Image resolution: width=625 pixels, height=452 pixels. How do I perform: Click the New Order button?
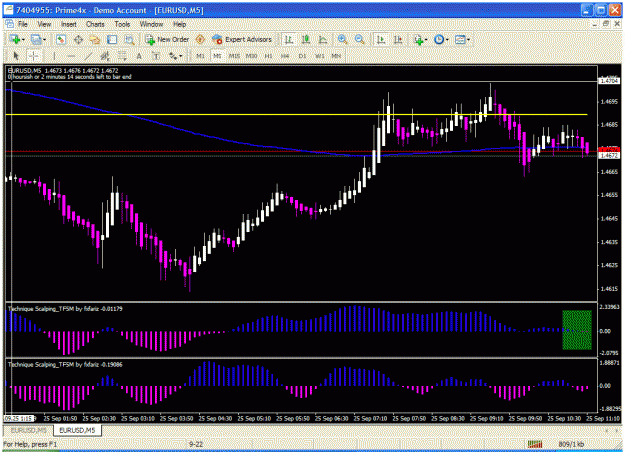(x=167, y=39)
